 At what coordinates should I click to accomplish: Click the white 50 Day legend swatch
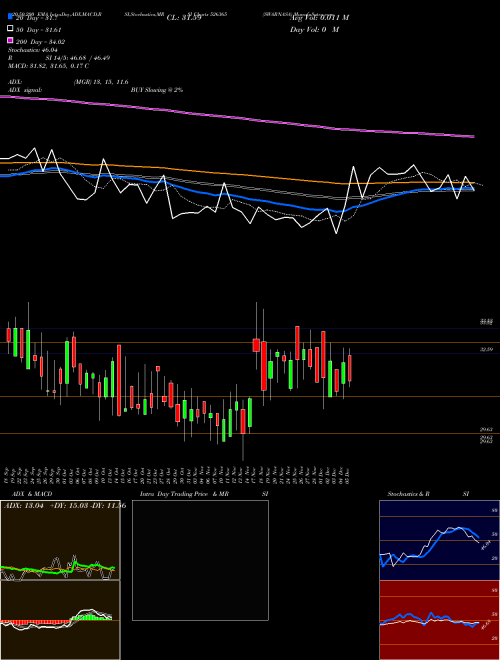(x=10, y=29)
